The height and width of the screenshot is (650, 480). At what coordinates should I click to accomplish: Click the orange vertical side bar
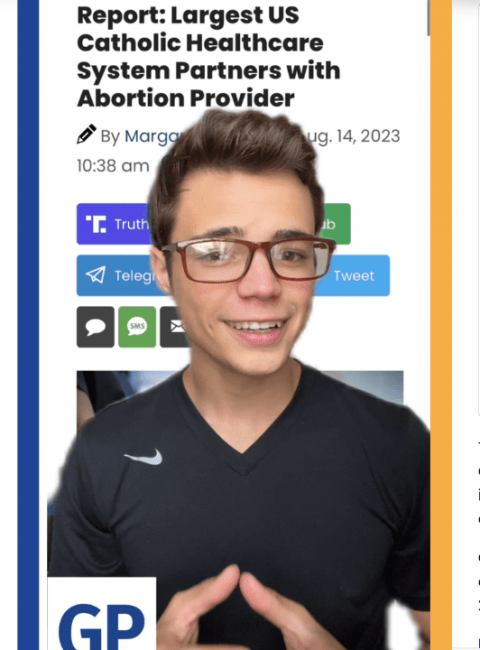pos(441,325)
